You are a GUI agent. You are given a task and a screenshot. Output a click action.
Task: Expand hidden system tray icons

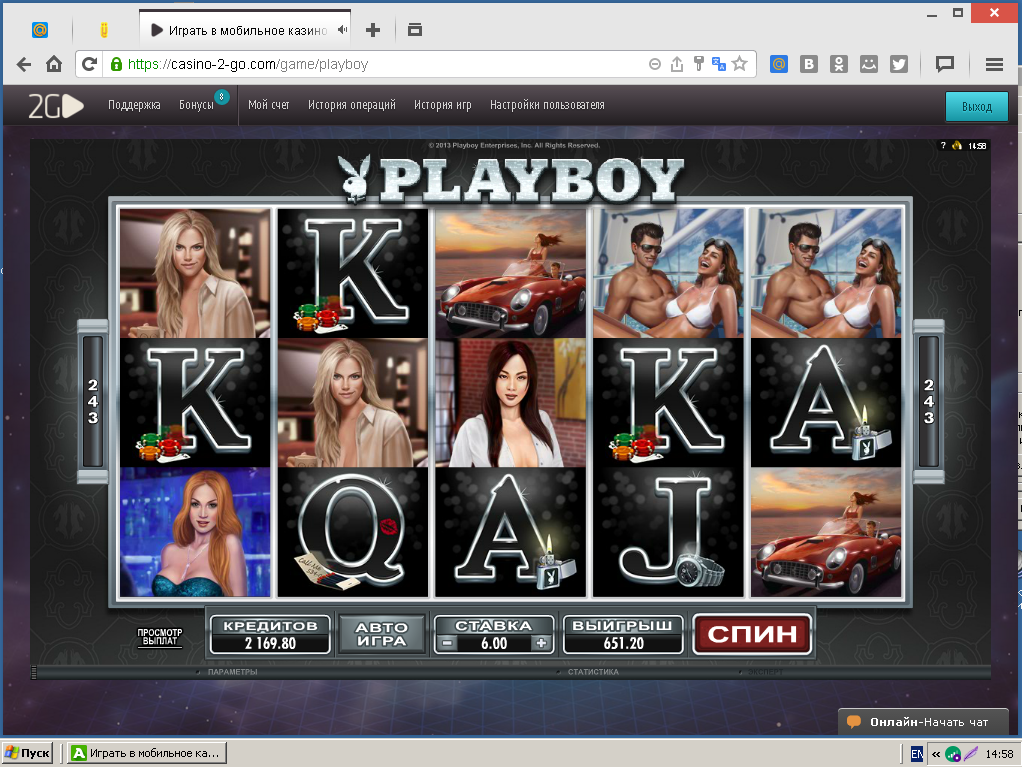coord(936,754)
